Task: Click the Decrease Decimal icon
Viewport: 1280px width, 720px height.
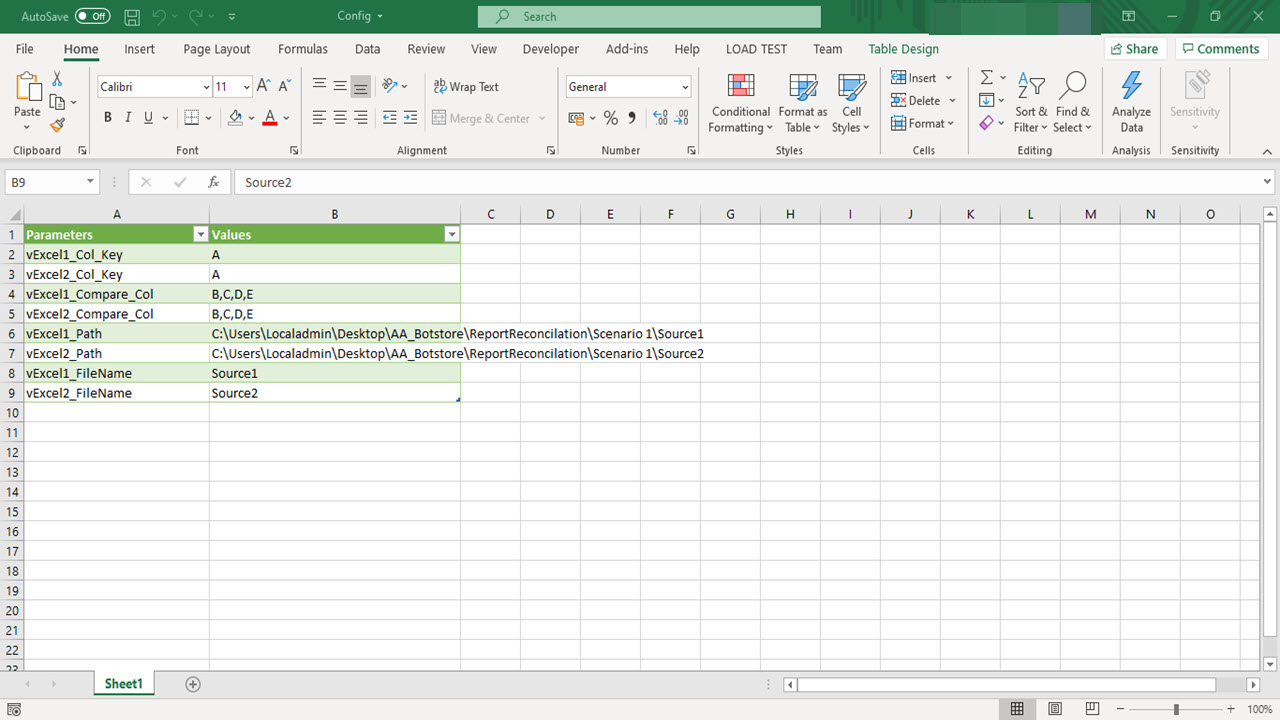Action: coord(683,118)
